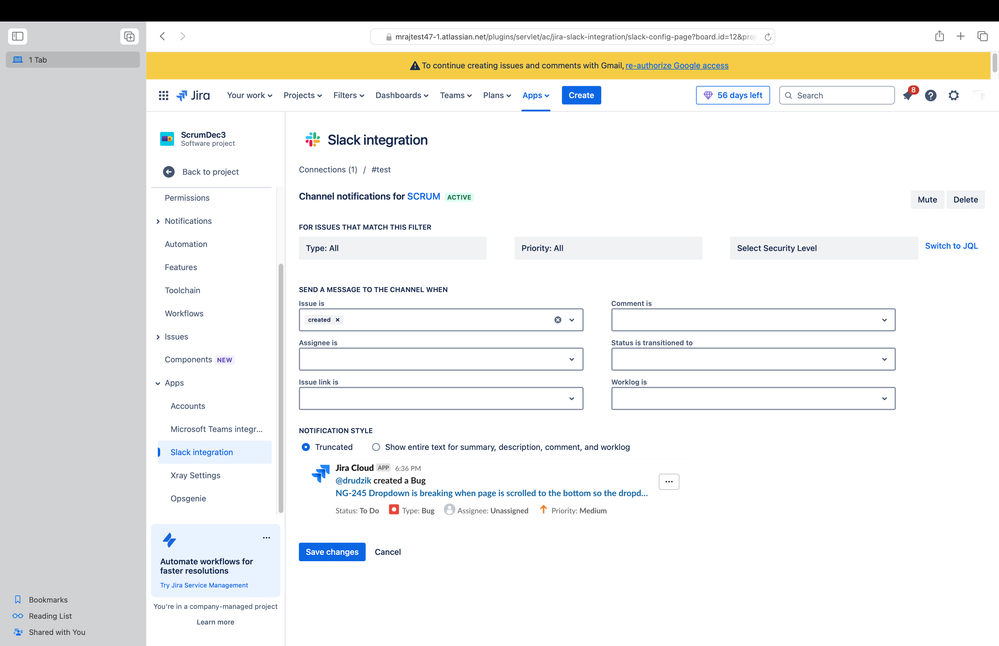
Task: Reload the page using the refresh icon
Action: [768, 37]
